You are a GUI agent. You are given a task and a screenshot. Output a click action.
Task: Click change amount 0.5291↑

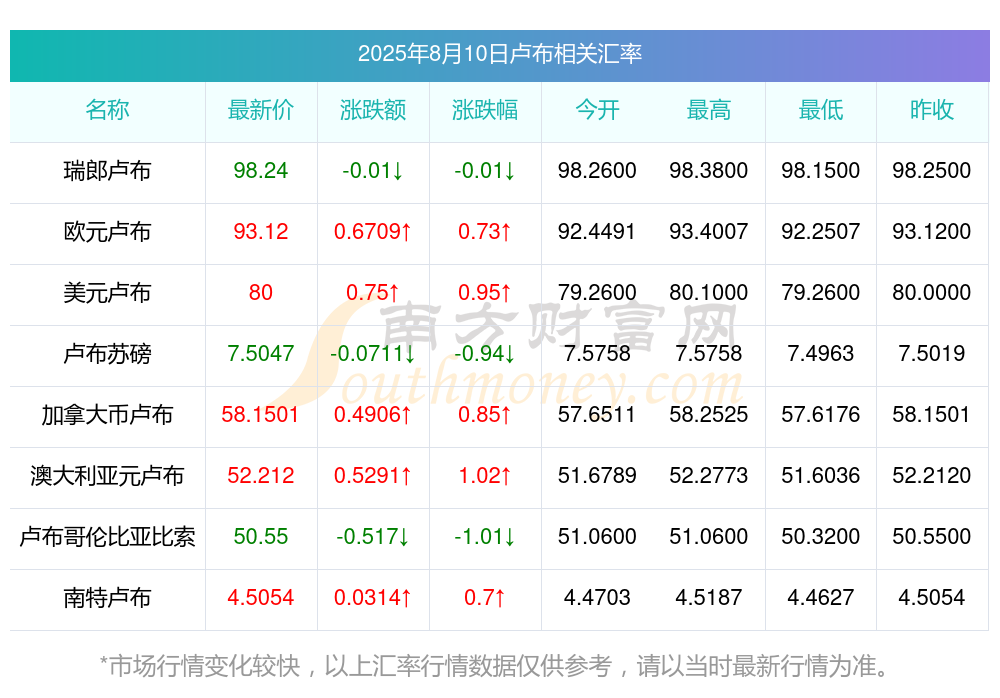(373, 475)
